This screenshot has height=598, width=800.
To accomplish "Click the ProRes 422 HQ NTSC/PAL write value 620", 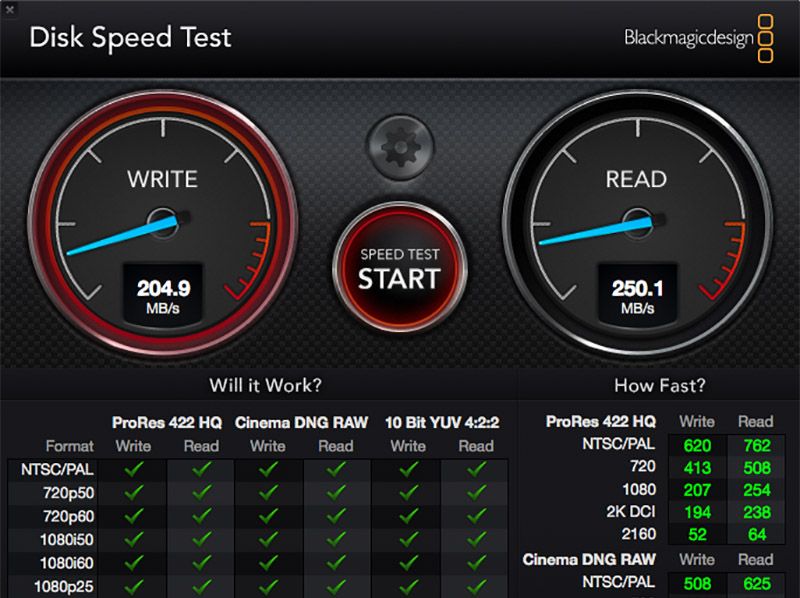I will [x=696, y=446].
